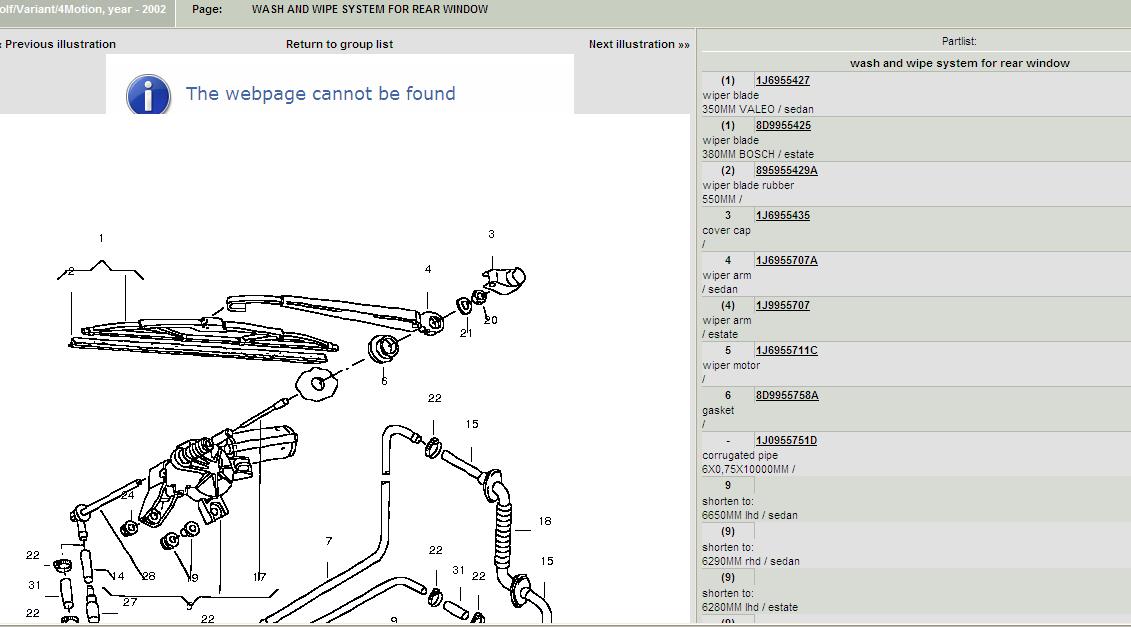Select lowercase 'wash and wipe system for rear window' heading
The image size is (1131, 627).
(x=959, y=63)
